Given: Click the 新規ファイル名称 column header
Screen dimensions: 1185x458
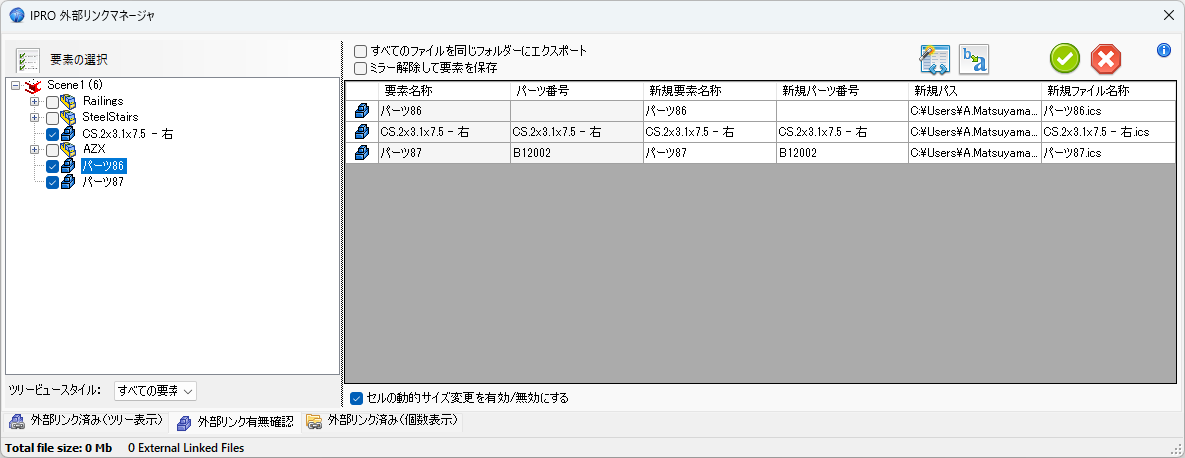Looking at the screenshot, I should click(x=1109, y=91).
